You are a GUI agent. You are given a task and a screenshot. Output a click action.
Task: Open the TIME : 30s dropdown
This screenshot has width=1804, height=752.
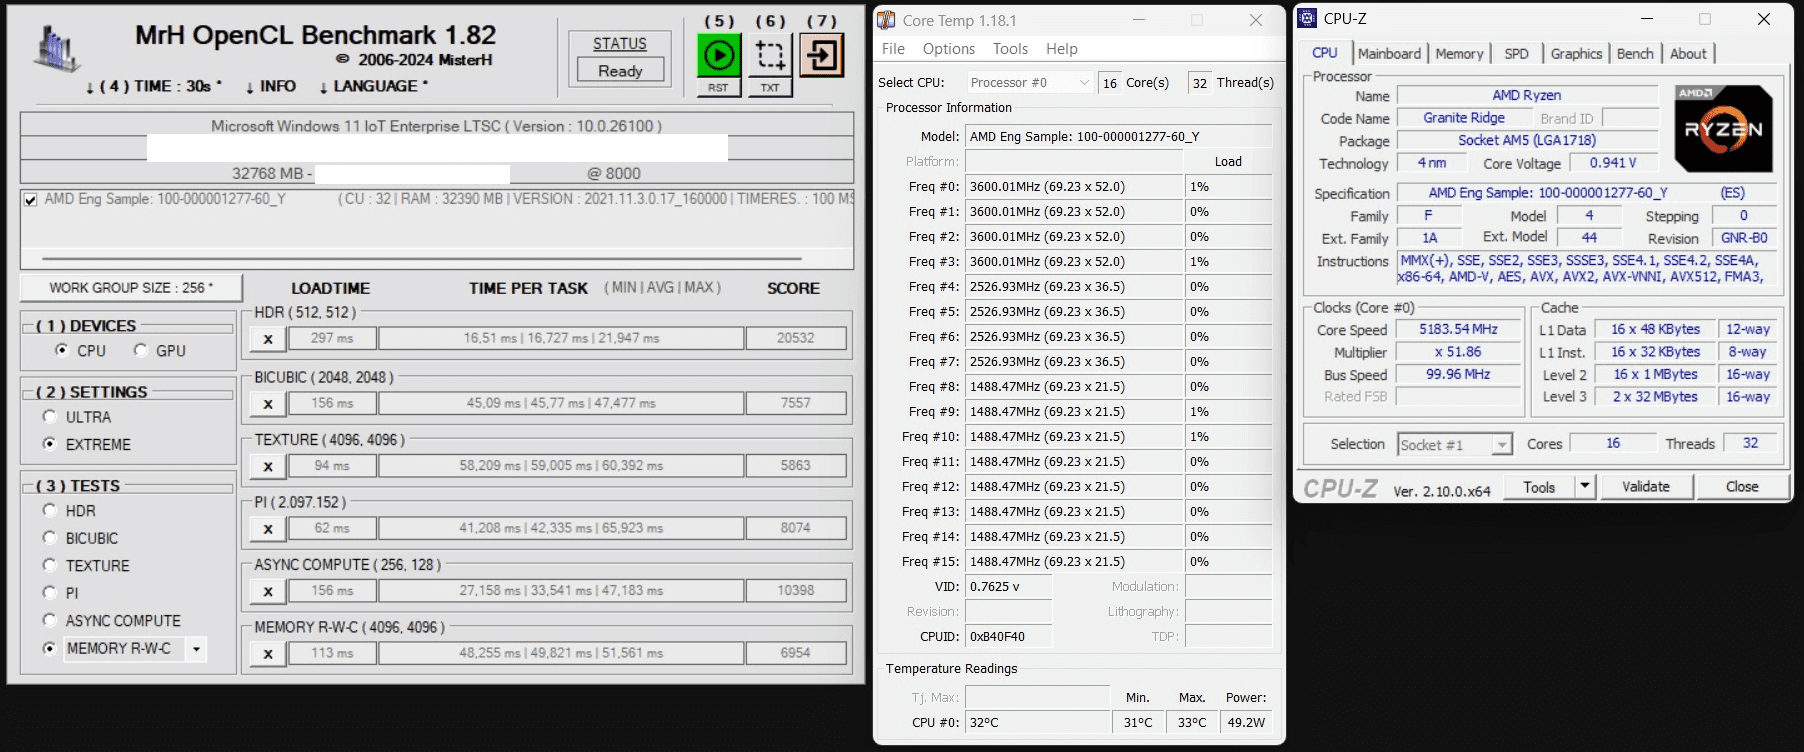[x=153, y=87]
